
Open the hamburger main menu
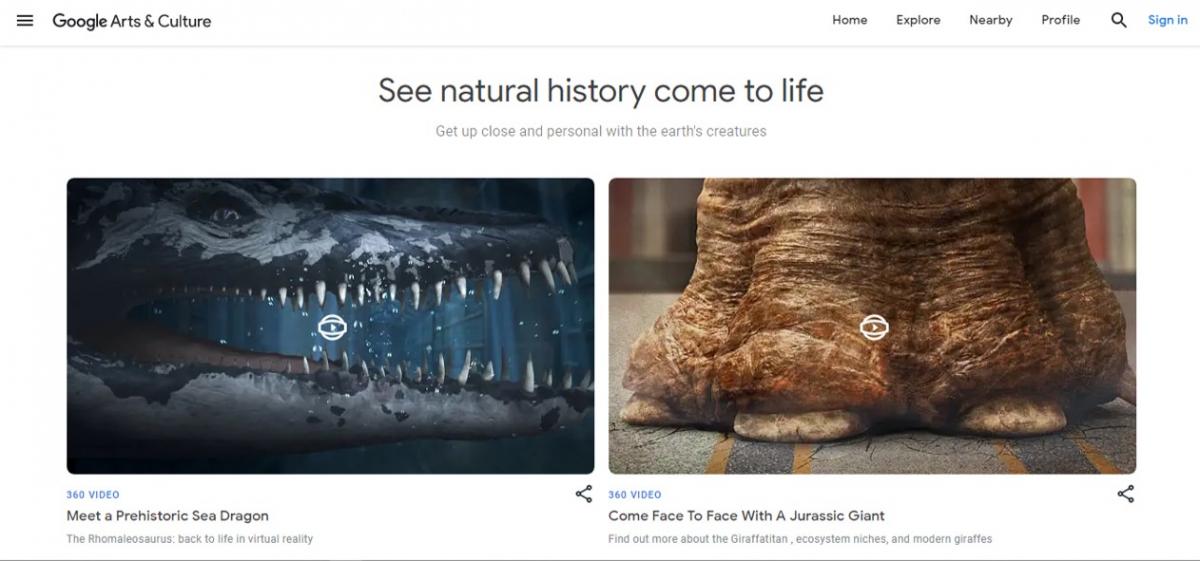pos(25,20)
